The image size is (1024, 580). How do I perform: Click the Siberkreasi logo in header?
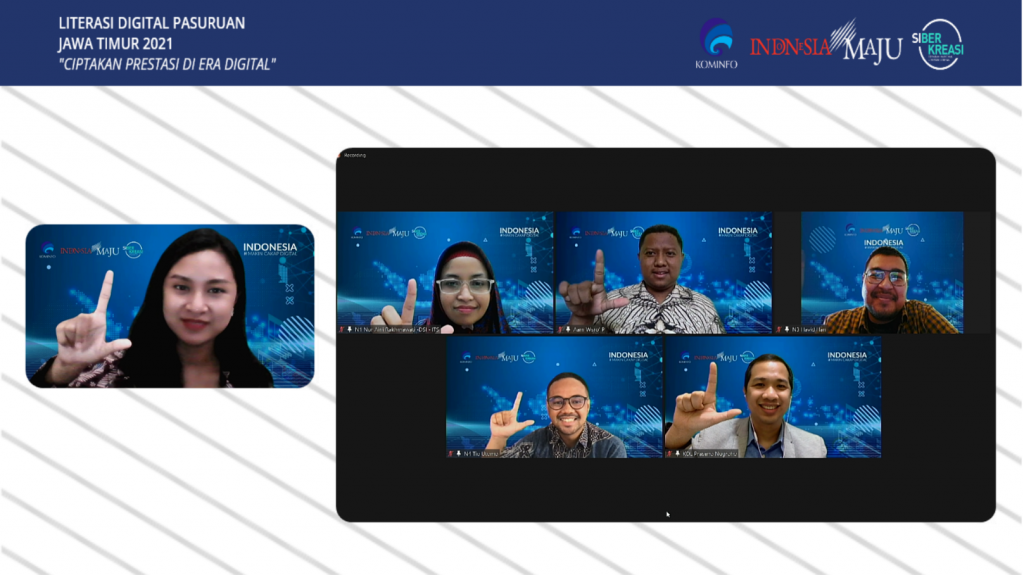(x=941, y=44)
